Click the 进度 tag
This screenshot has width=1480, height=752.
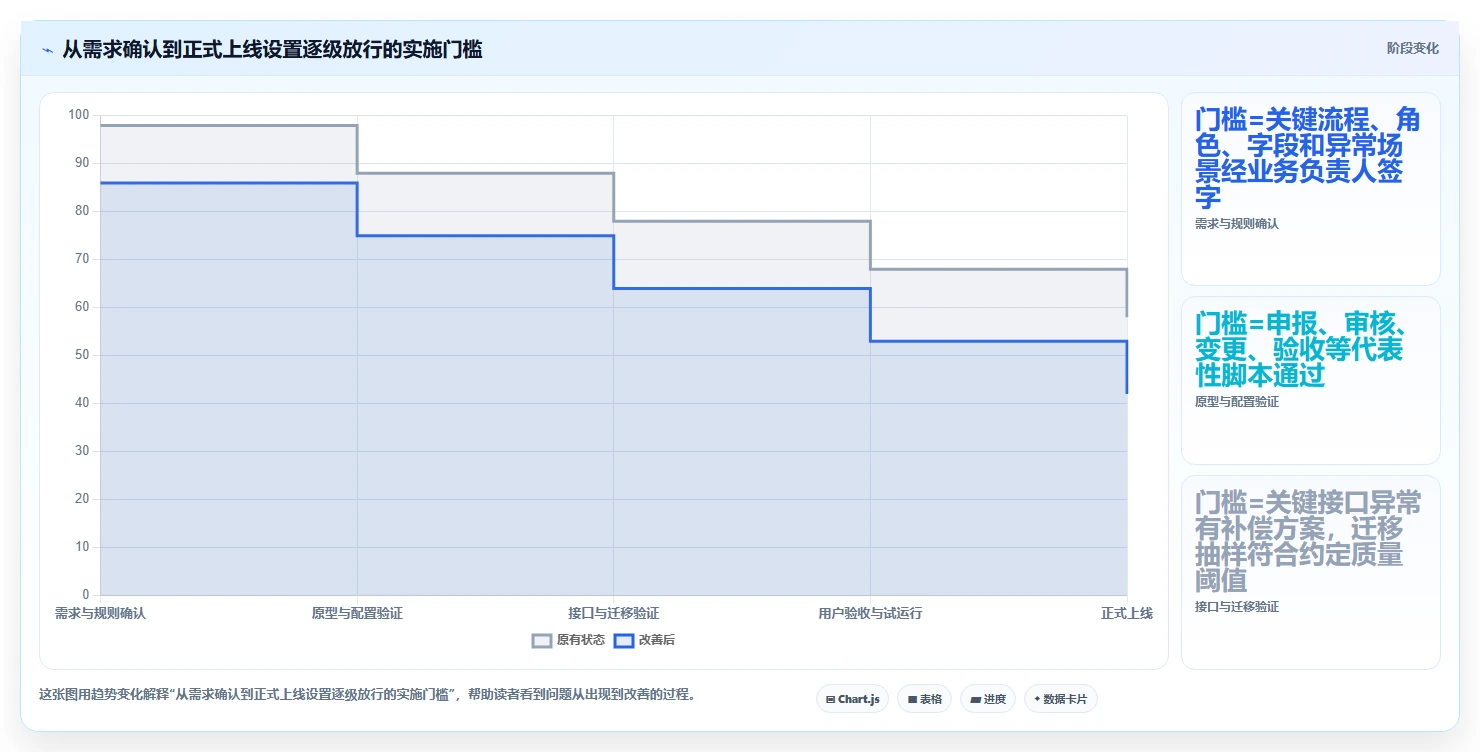(x=988, y=699)
